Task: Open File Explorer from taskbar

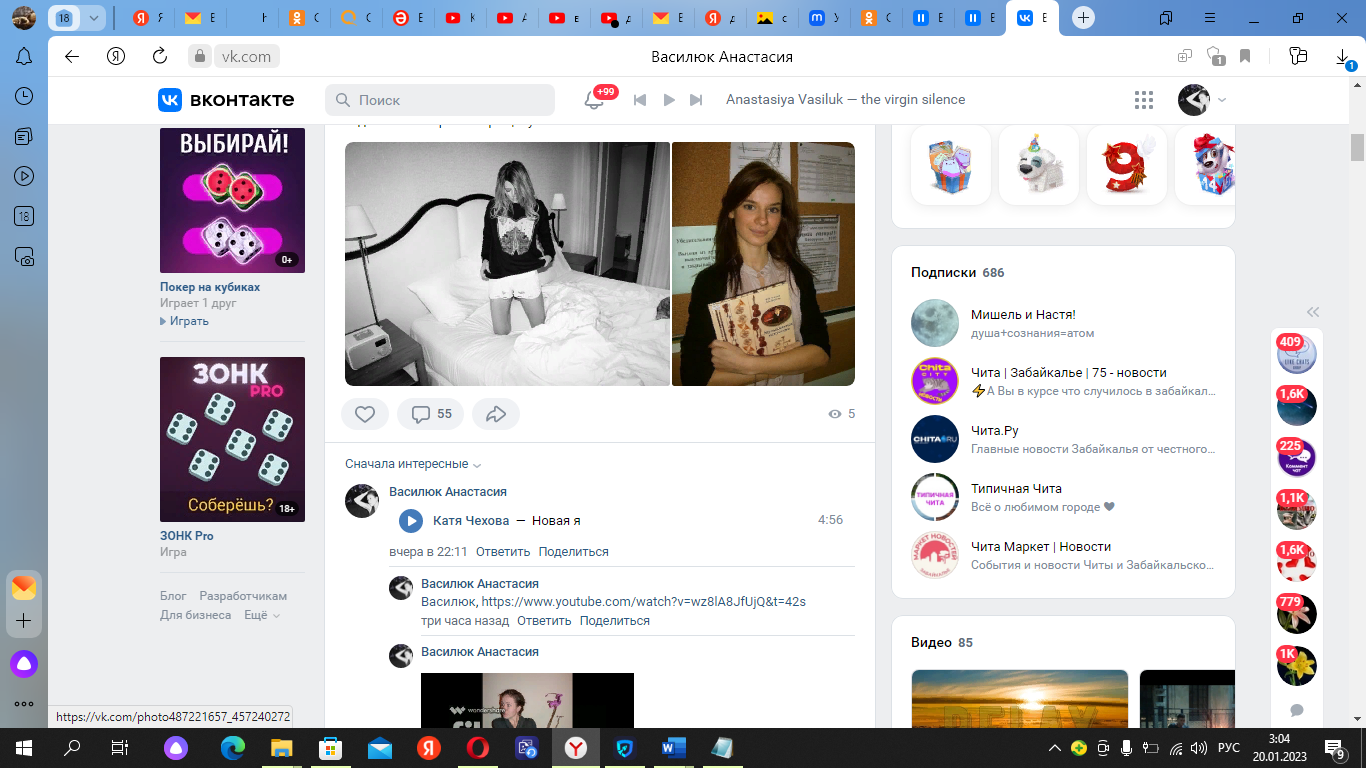Action: 282,747
